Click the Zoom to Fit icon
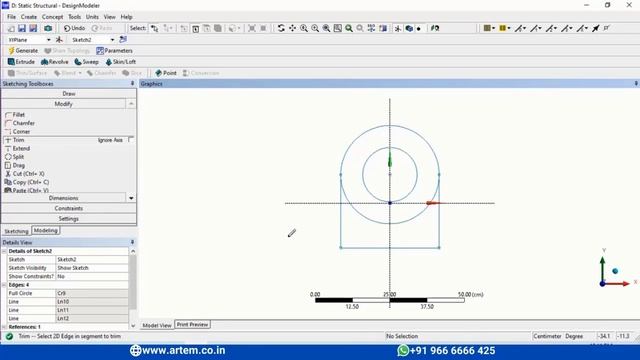 coord(327,28)
